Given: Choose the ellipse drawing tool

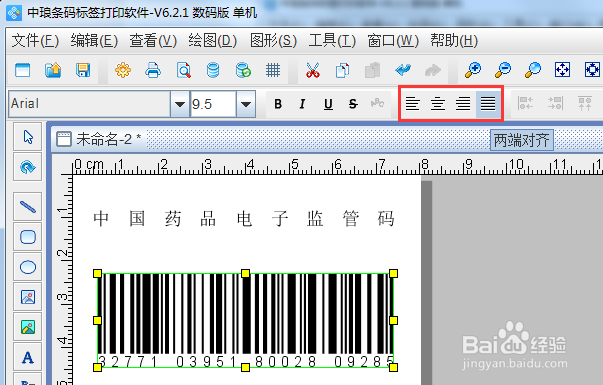Looking at the screenshot, I should pyautogui.click(x=28, y=267).
